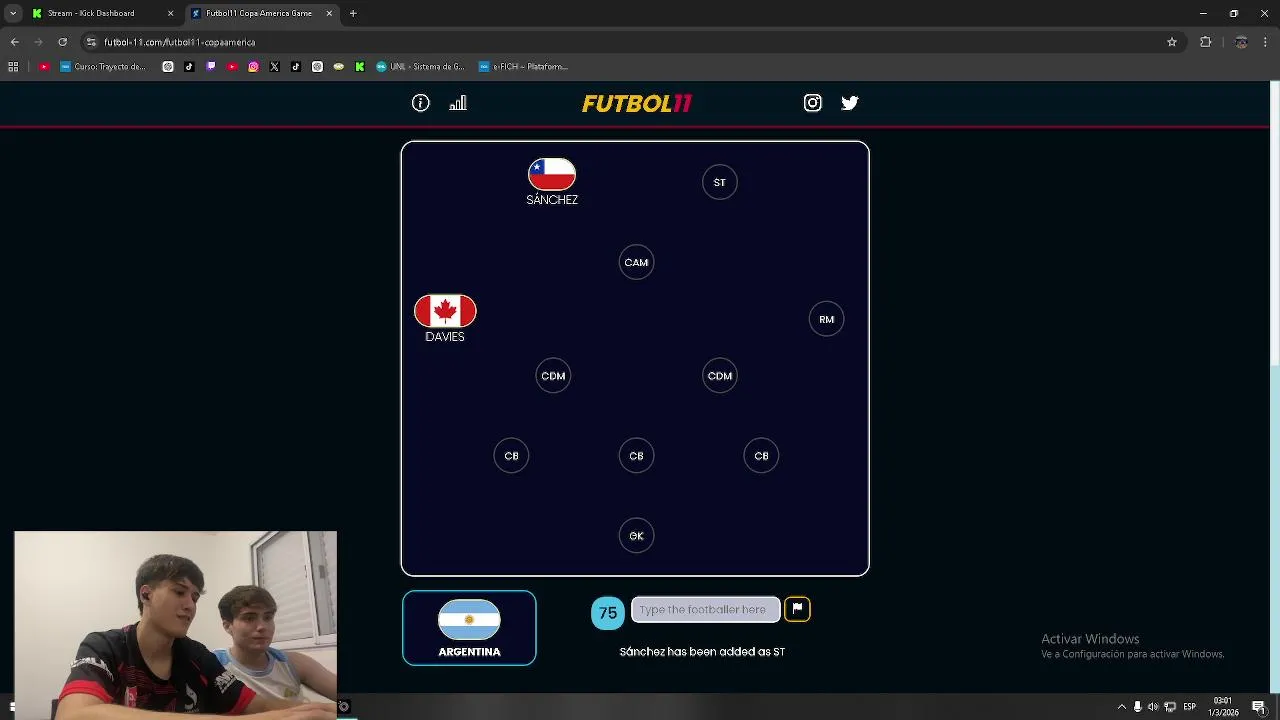Click the footballer name input field

(x=705, y=610)
